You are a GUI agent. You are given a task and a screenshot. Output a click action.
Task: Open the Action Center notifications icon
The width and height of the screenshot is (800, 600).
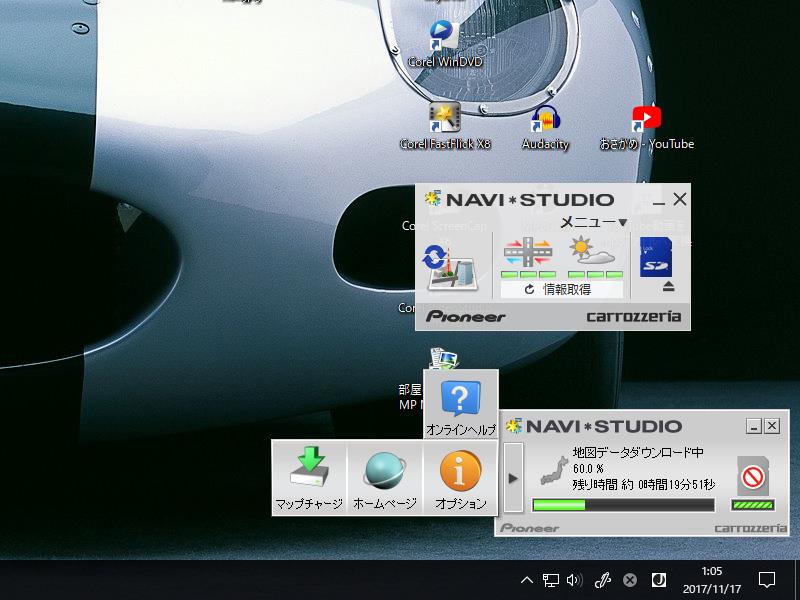point(767,580)
